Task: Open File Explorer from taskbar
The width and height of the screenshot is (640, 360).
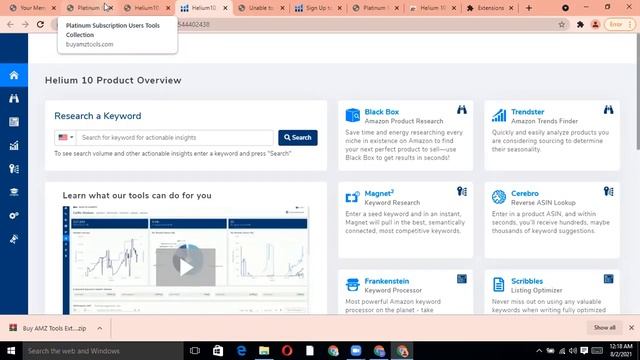Action: click(264, 351)
